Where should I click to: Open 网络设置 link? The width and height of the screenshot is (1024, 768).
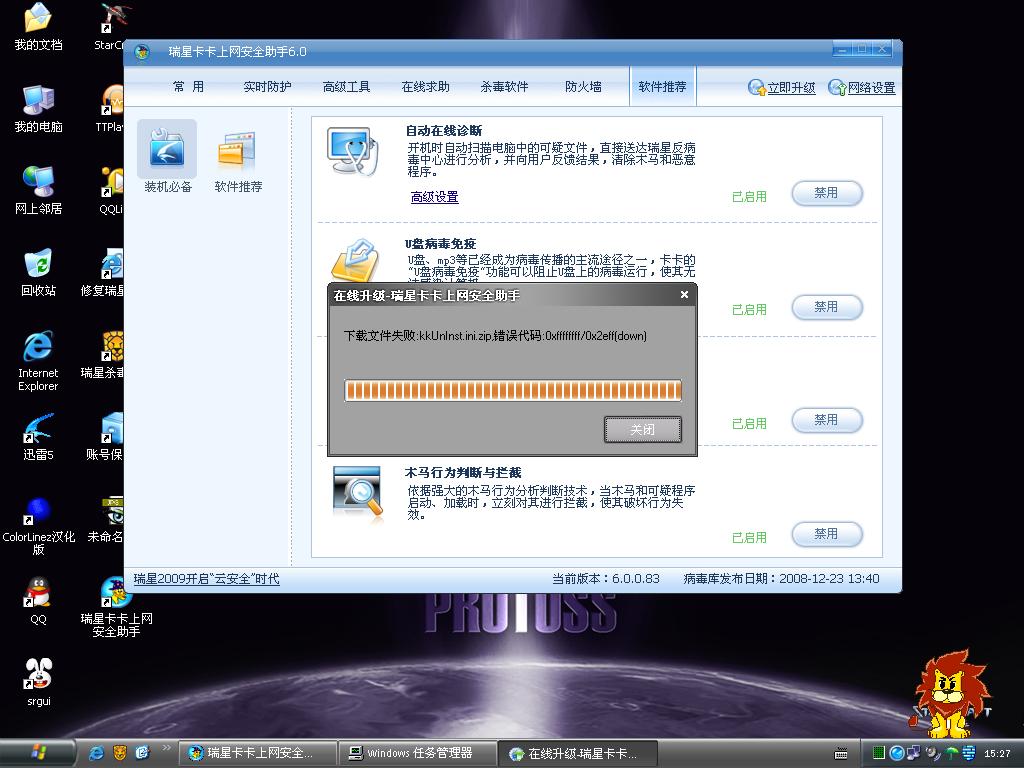tap(862, 88)
